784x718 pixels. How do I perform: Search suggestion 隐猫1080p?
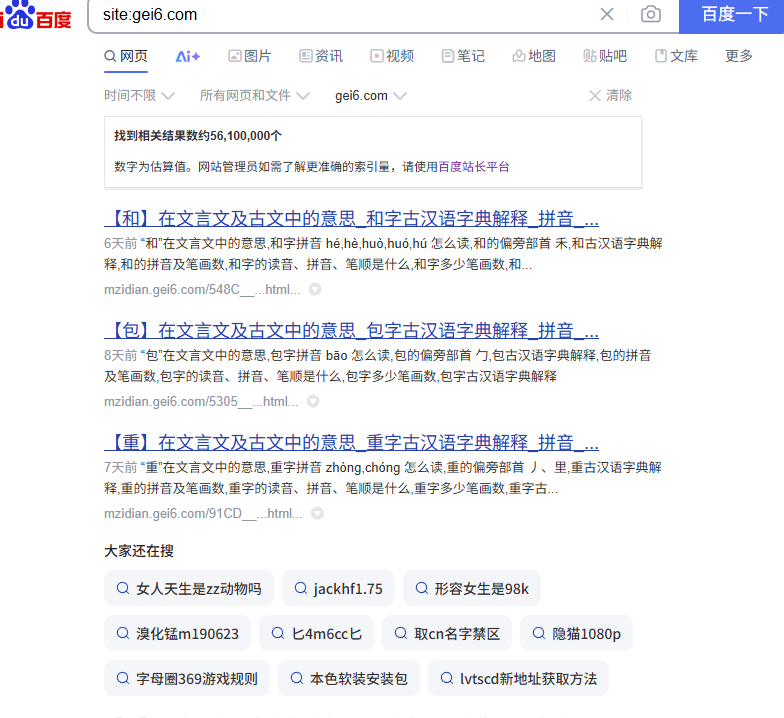coord(576,634)
